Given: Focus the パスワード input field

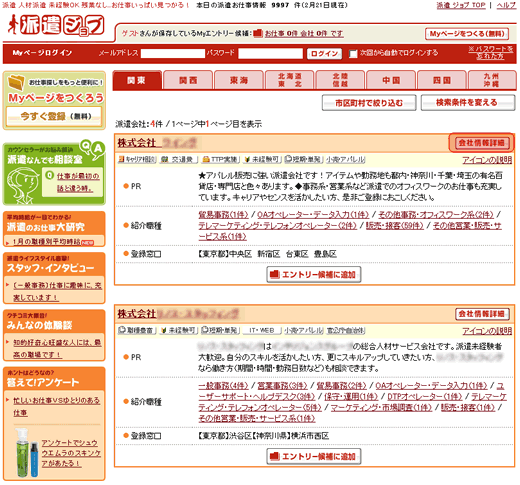Looking at the screenshot, I should (270, 53).
